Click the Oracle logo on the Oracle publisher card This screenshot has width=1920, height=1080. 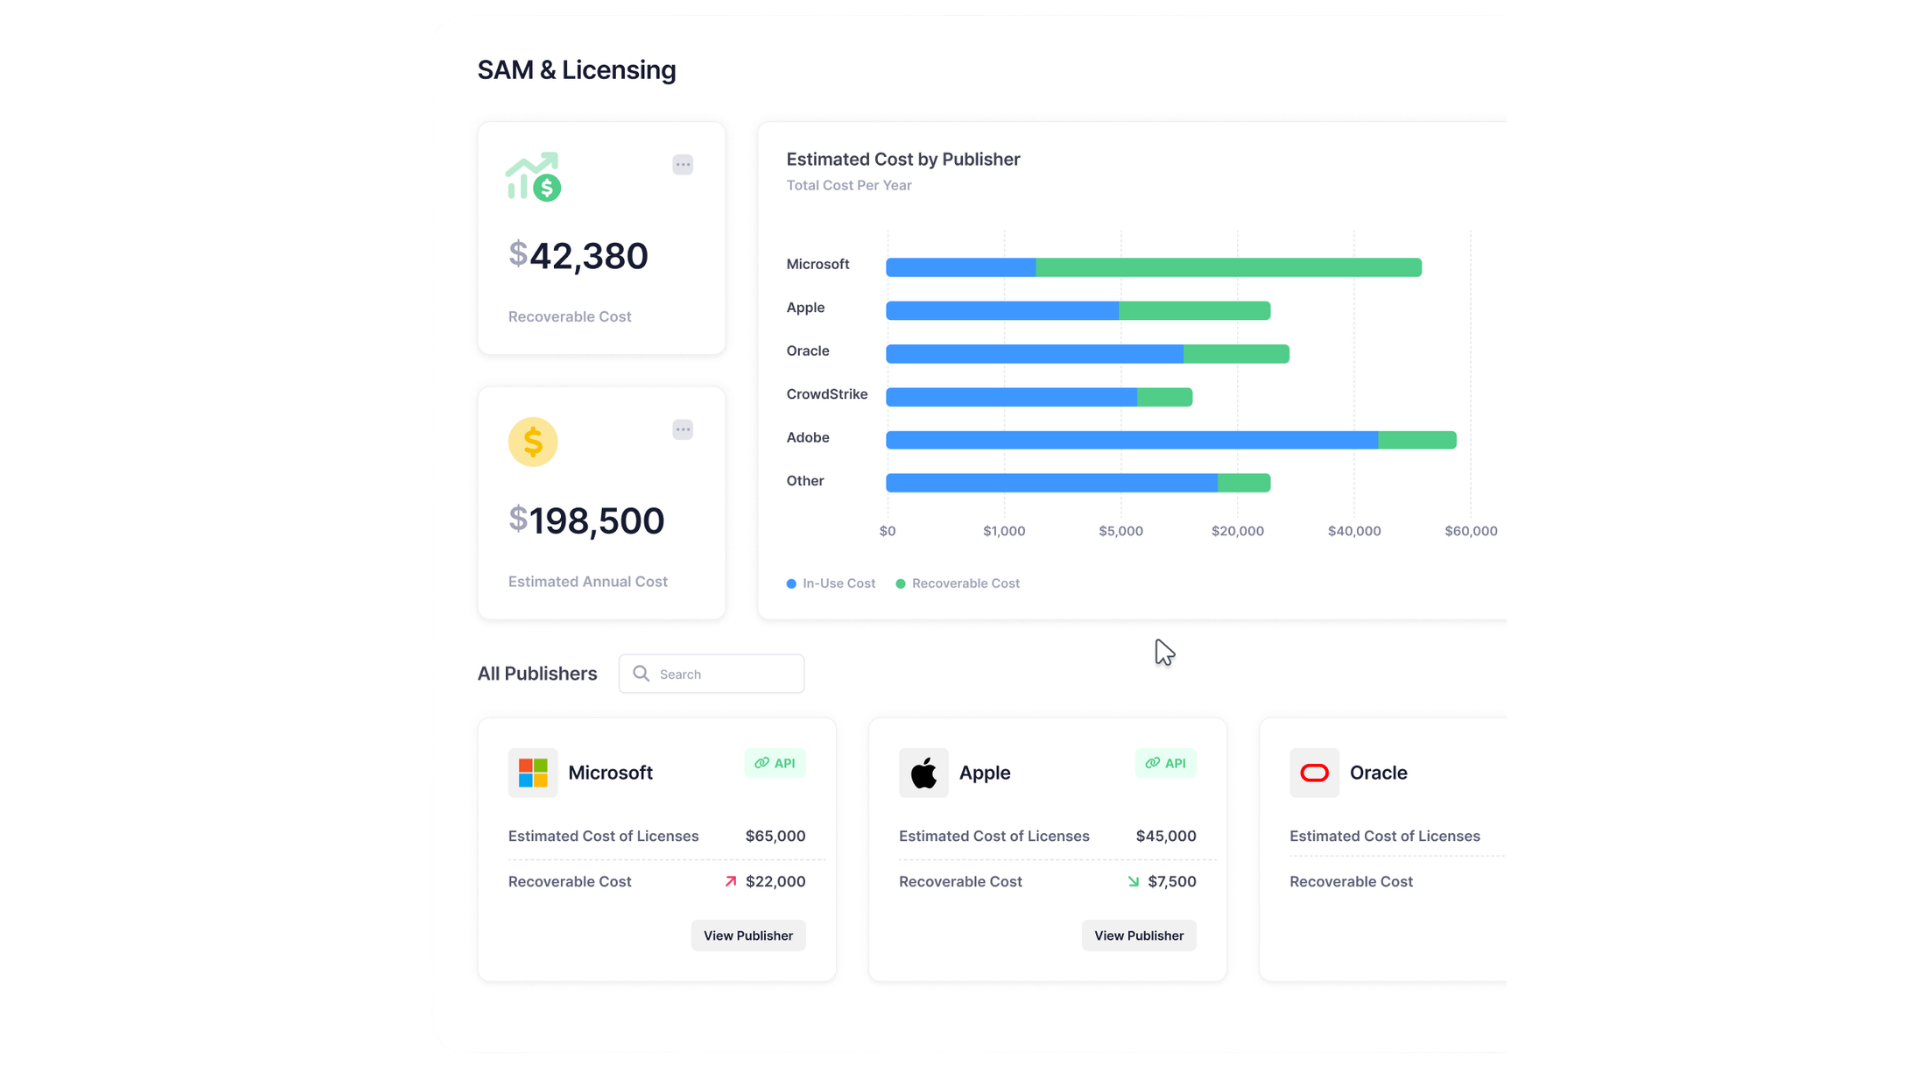click(x=1314, y=772)
